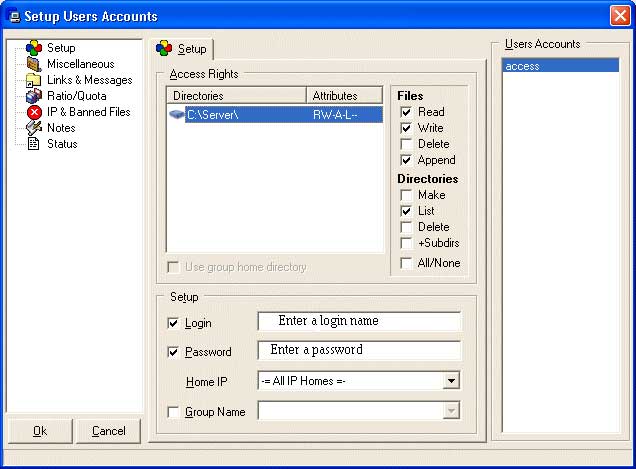Enable the Group Name checkbox
This screenshot has height=469, width=636.
tap(173, 412)
